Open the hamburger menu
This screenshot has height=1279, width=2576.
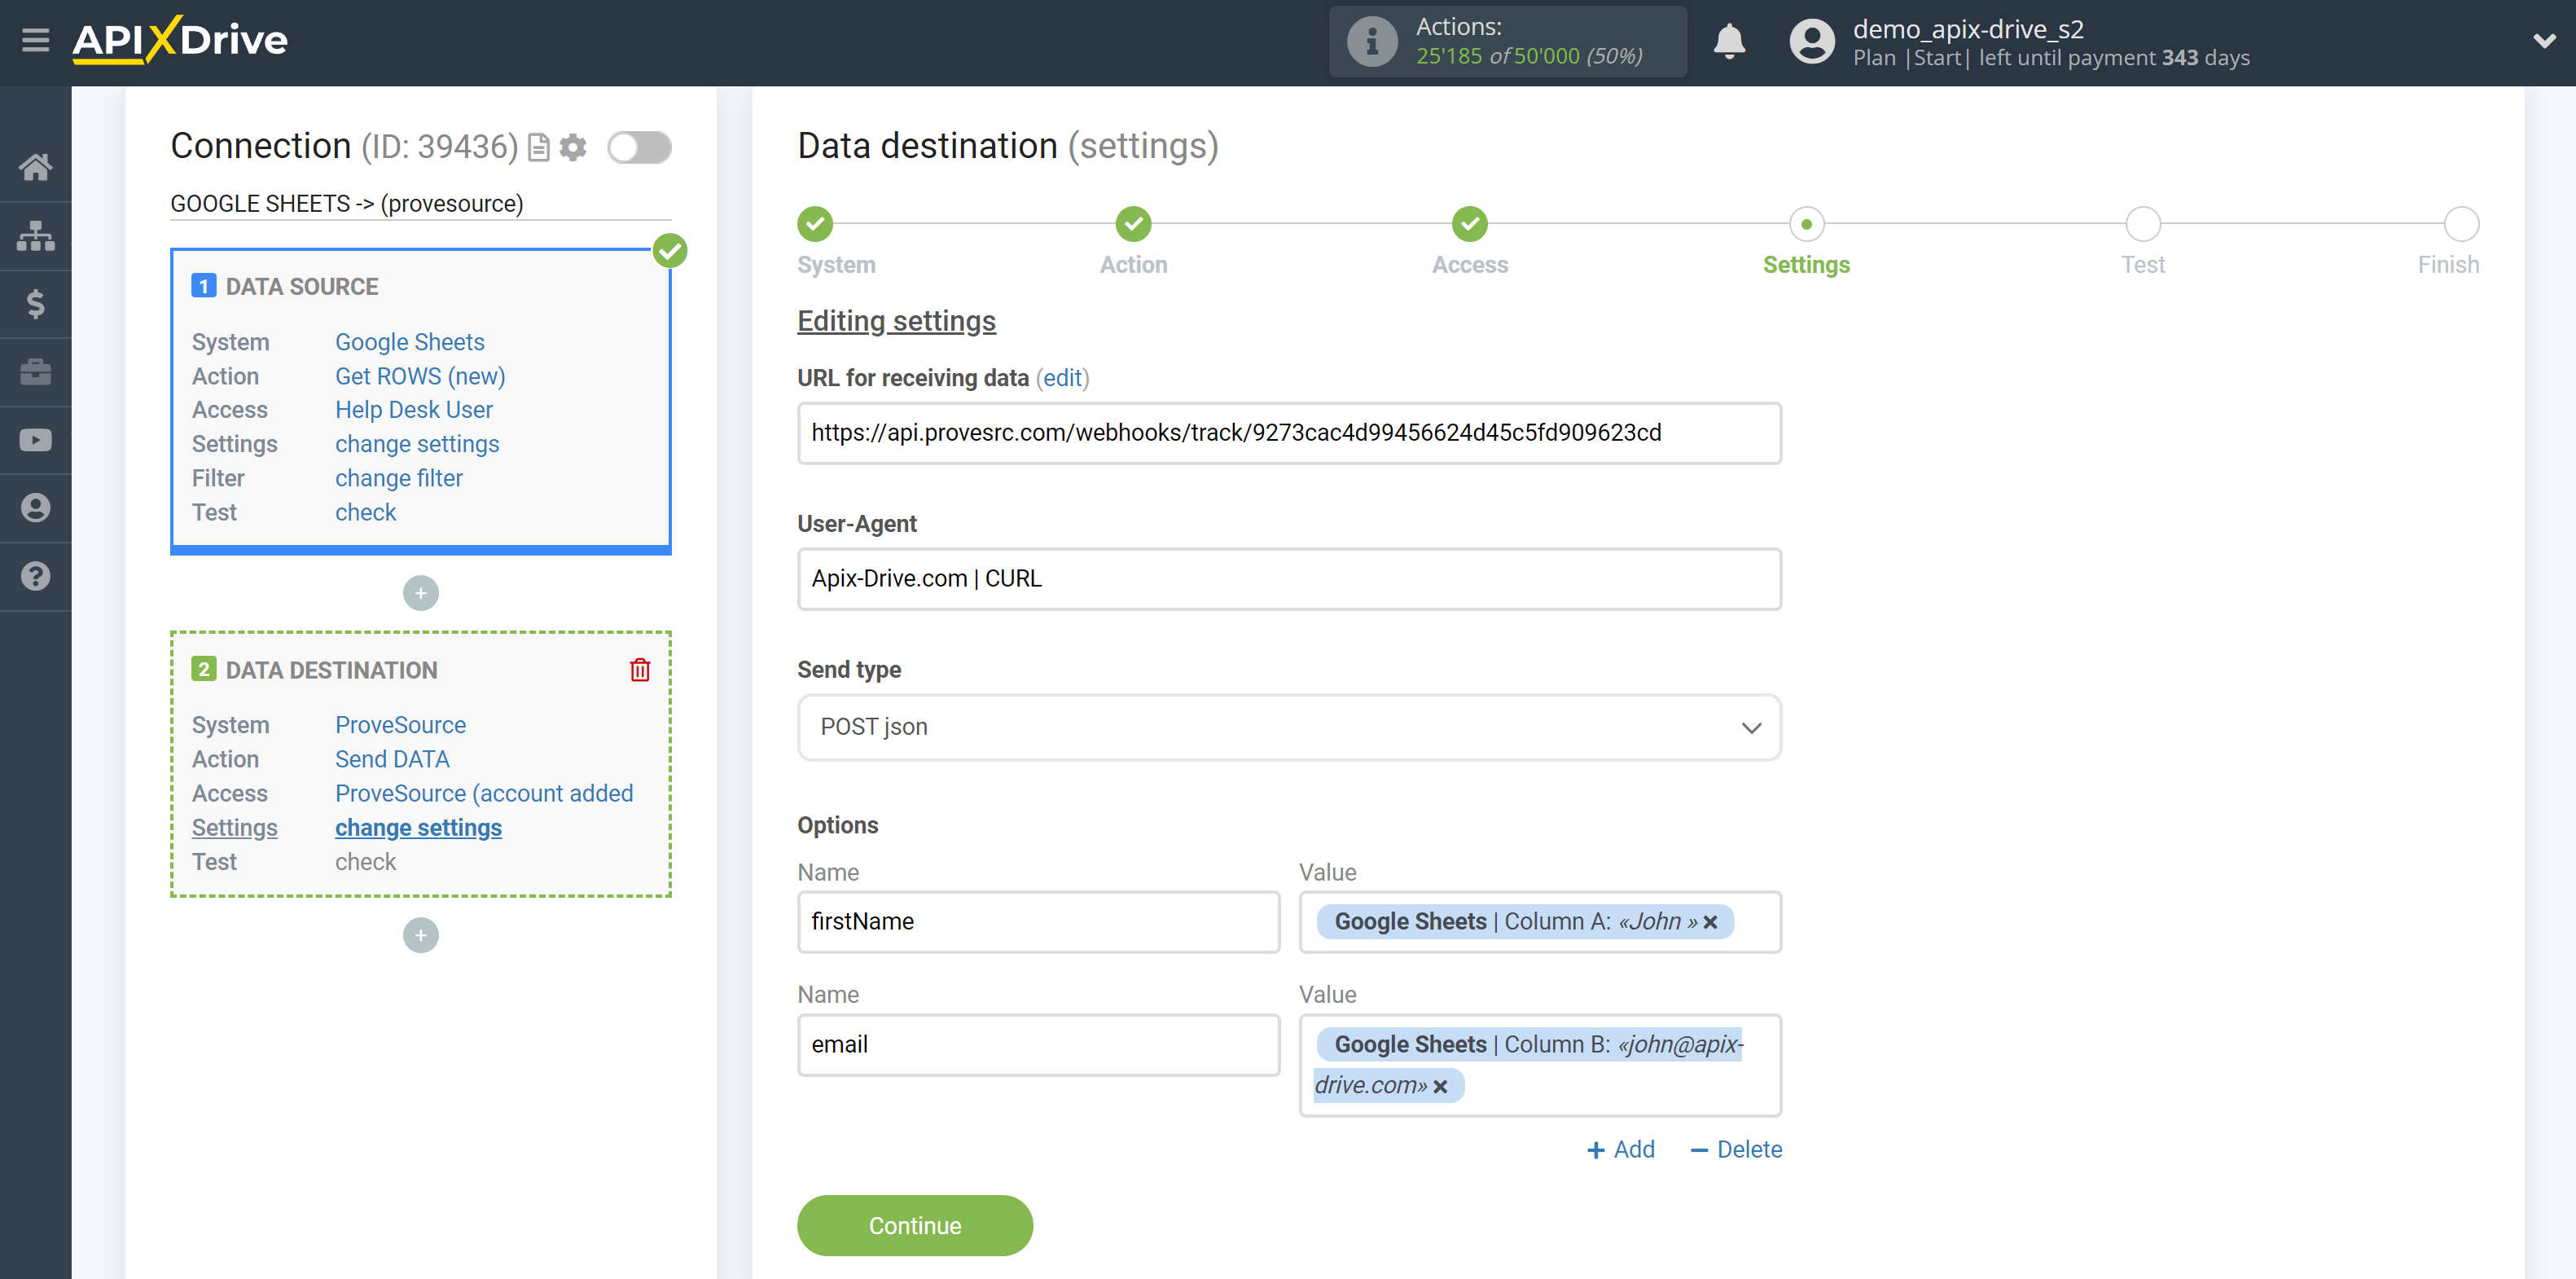click(x=36, y=40)
